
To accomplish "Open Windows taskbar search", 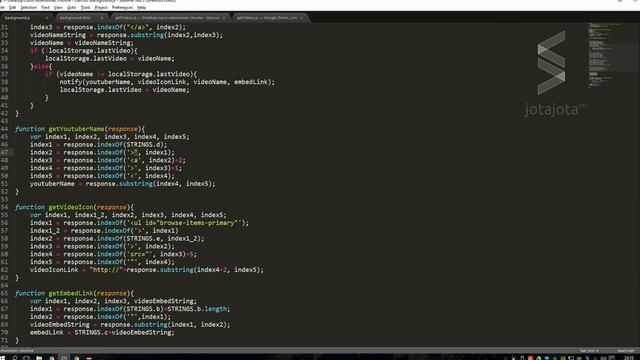I will pyautogui.click(x=15, y=358).
